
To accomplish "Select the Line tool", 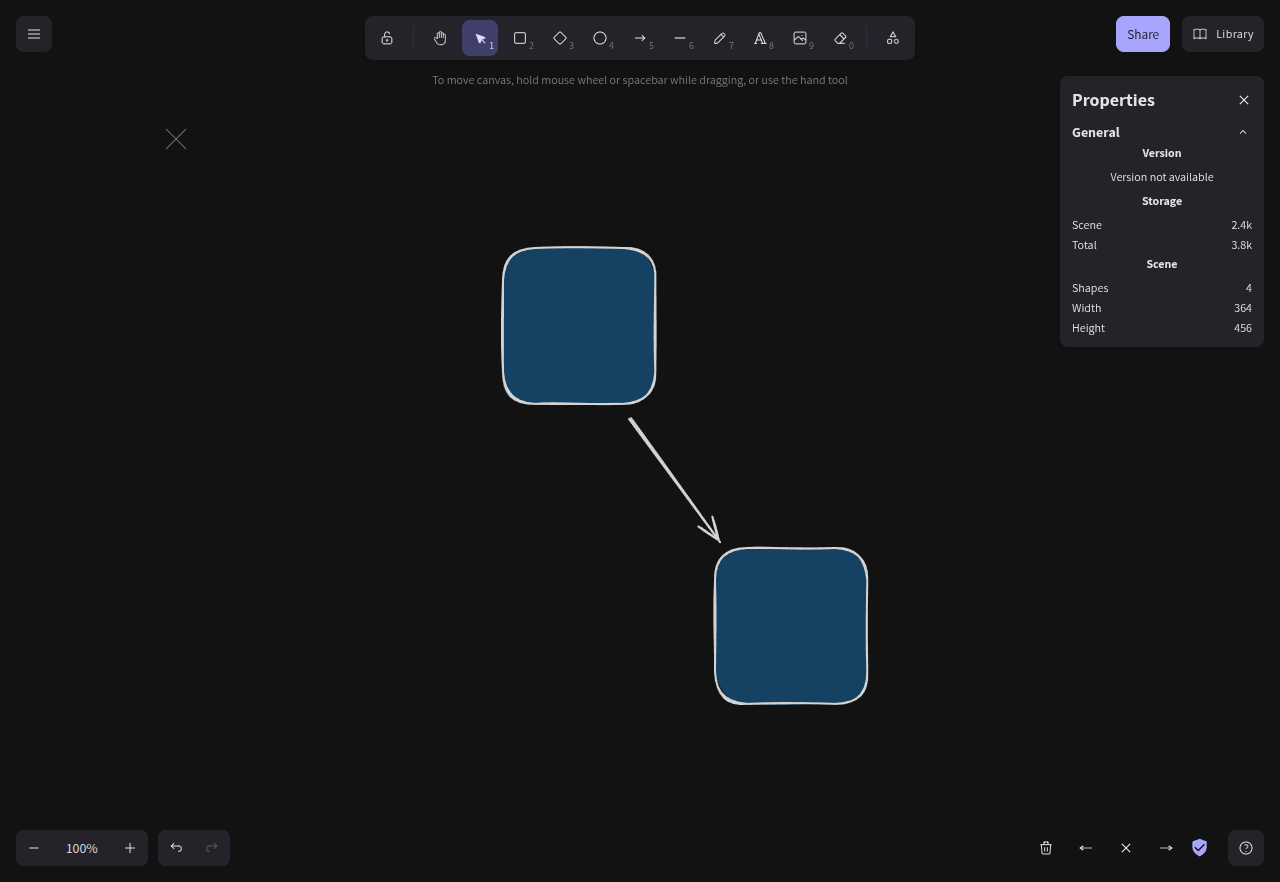I will coord(680,38).
